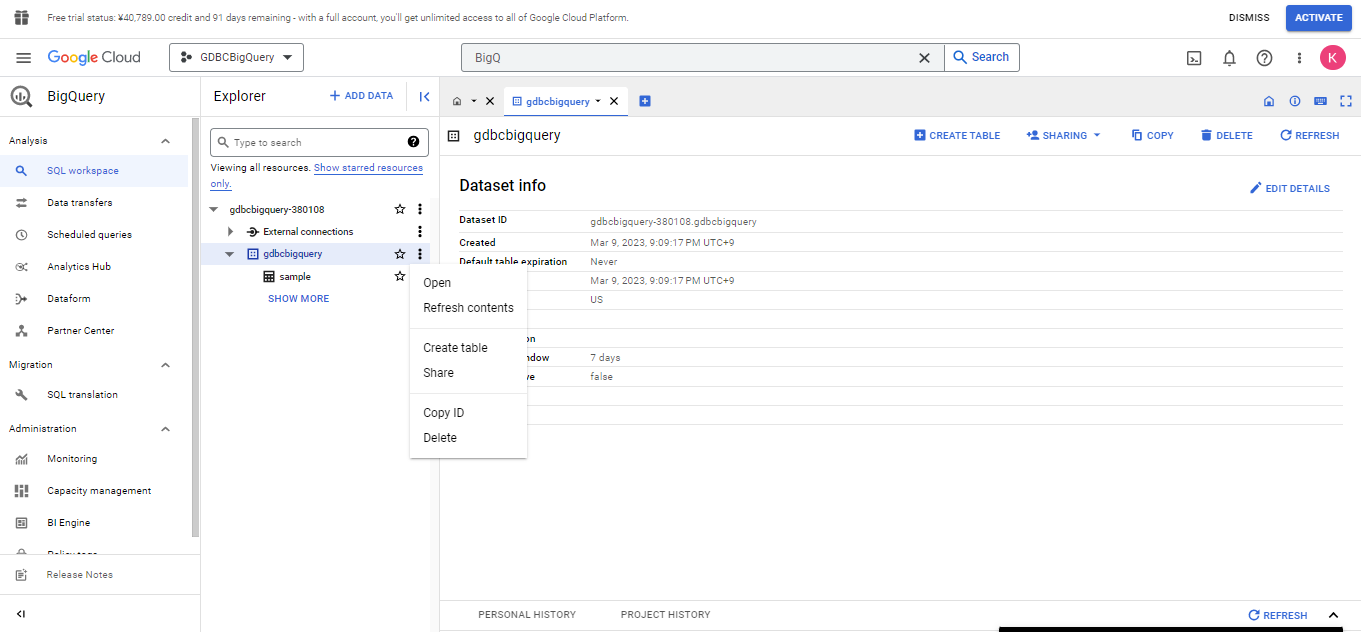Choose Copy ID in the context menu
1361x632 pixels.
pyautogui.click(x=443, y=413)
